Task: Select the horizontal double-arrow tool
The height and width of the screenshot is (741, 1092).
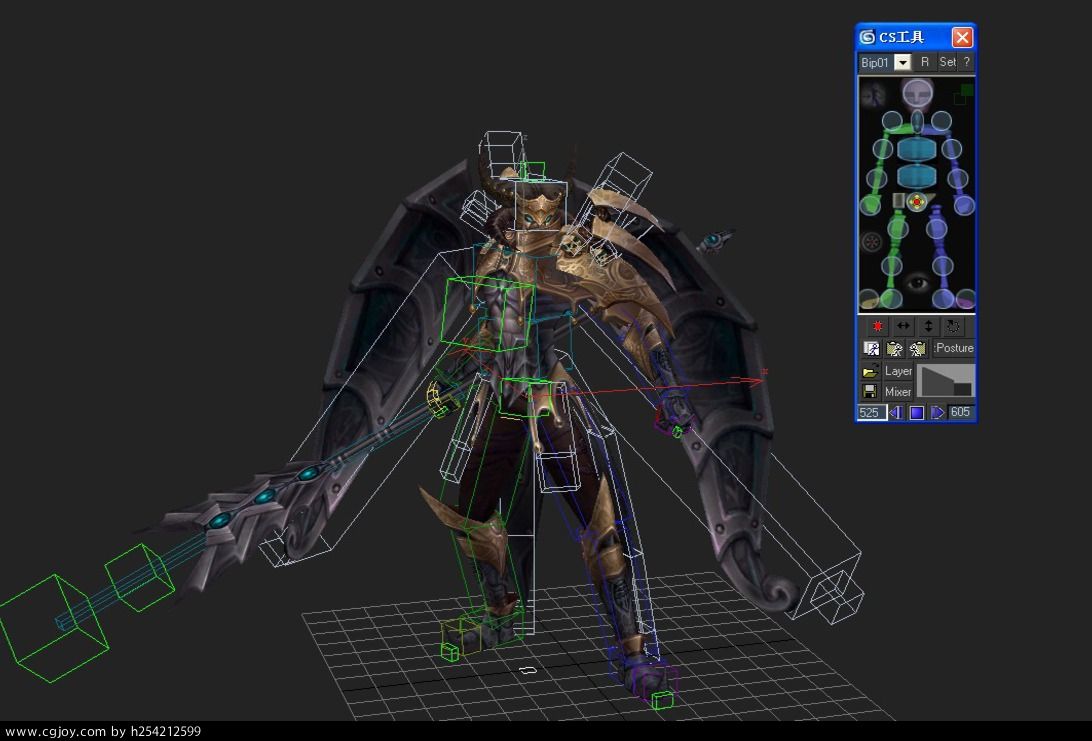Action: coord(903,326)
